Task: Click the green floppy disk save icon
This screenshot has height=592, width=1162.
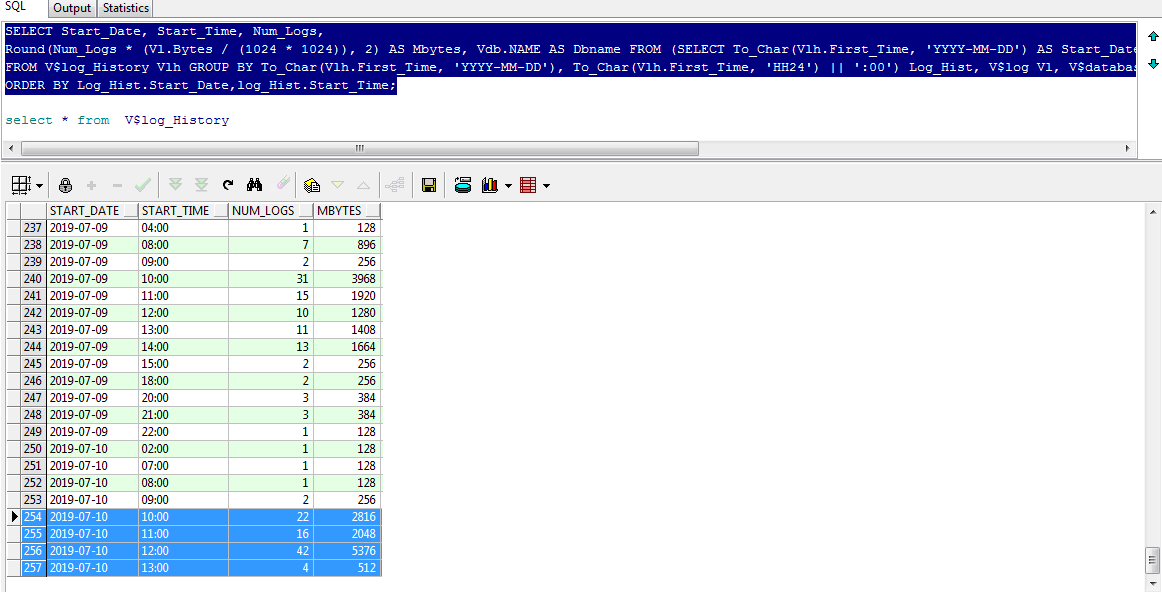Action: click(x=429, y=185)
